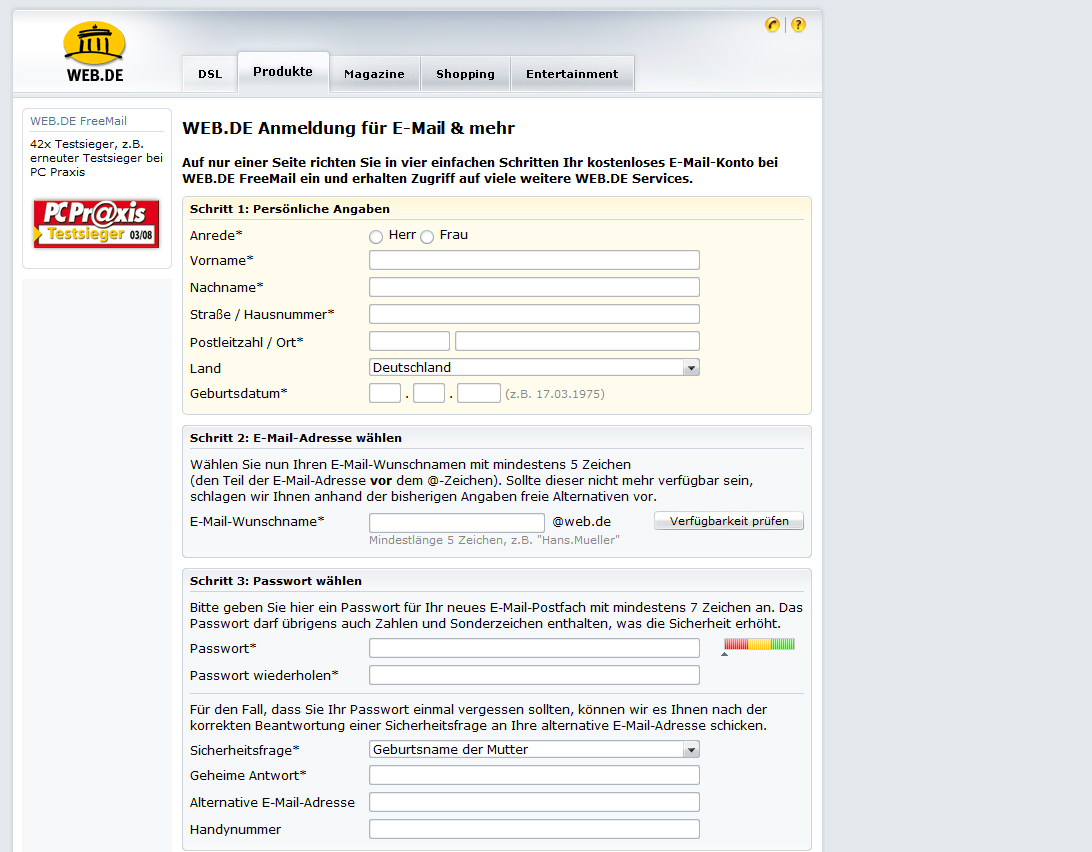Screen dimensions: 1092x852
Task: Click the WEB.DE logo
Action: [x=95, y=52]
